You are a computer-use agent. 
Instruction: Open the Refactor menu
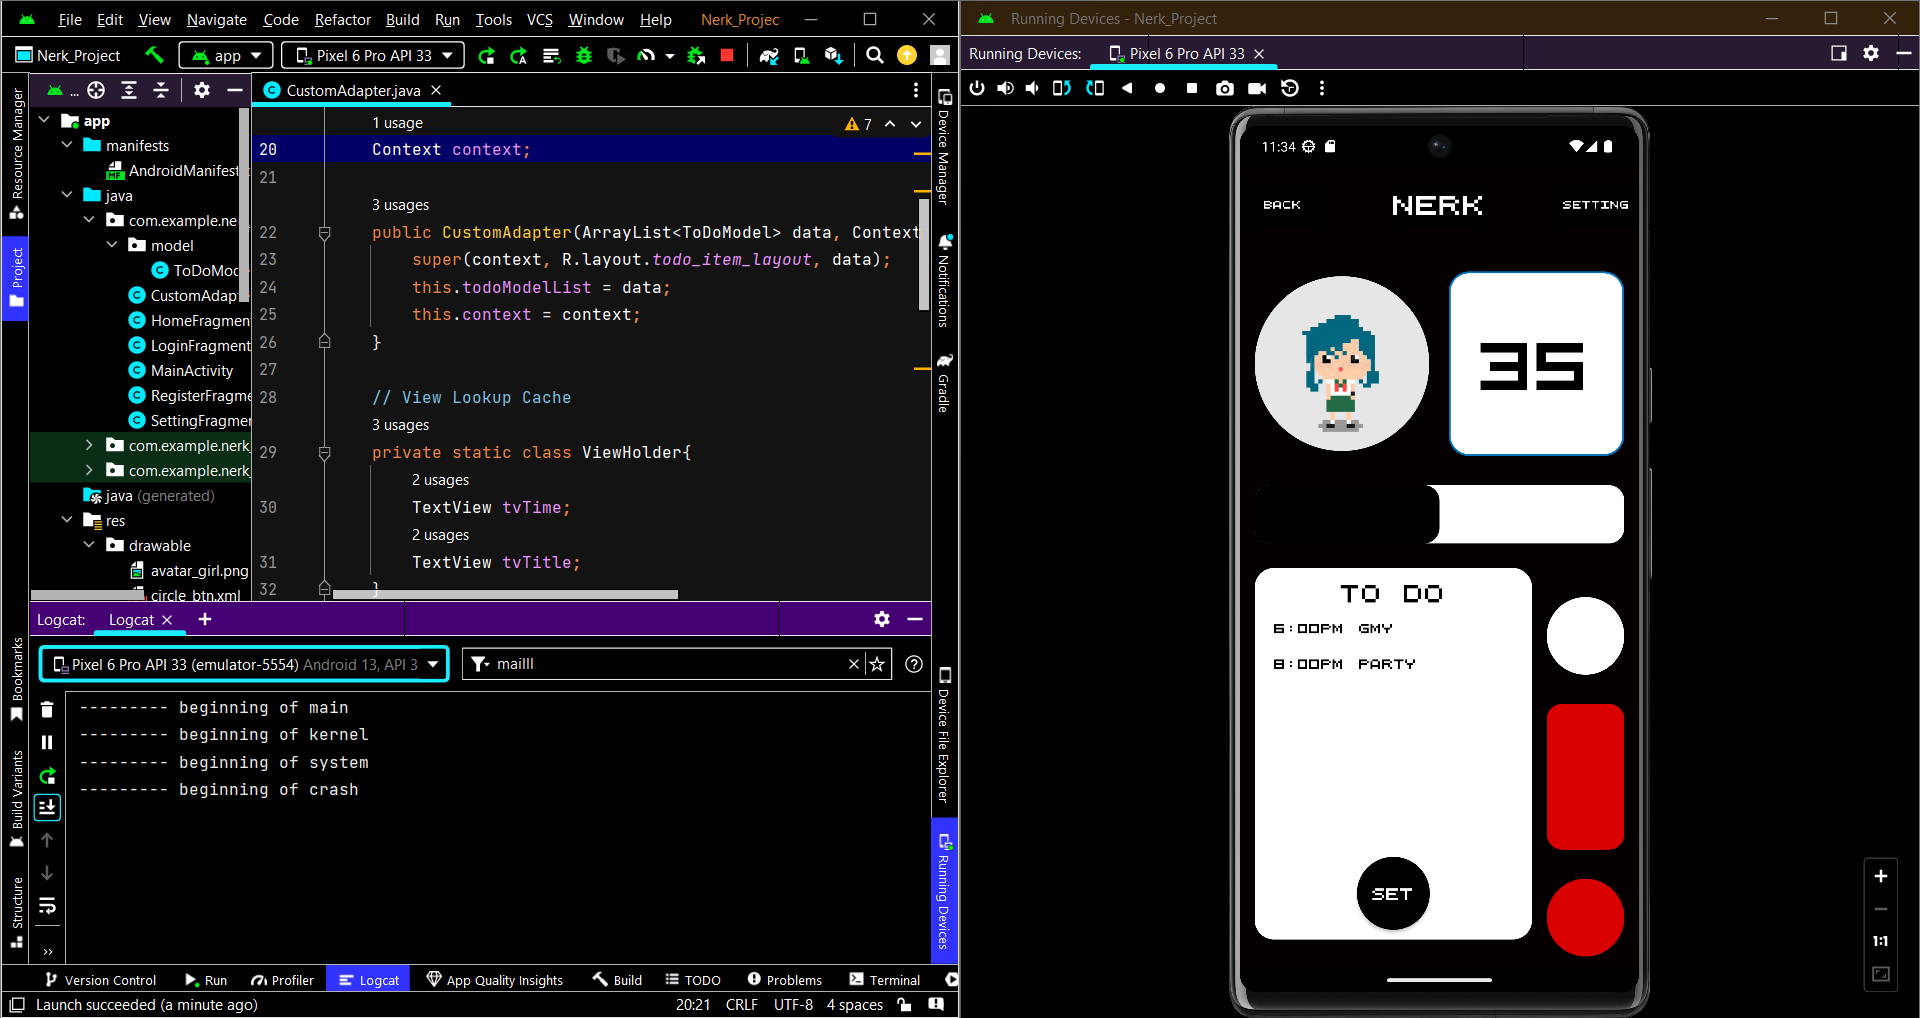(x=342, y=19)
